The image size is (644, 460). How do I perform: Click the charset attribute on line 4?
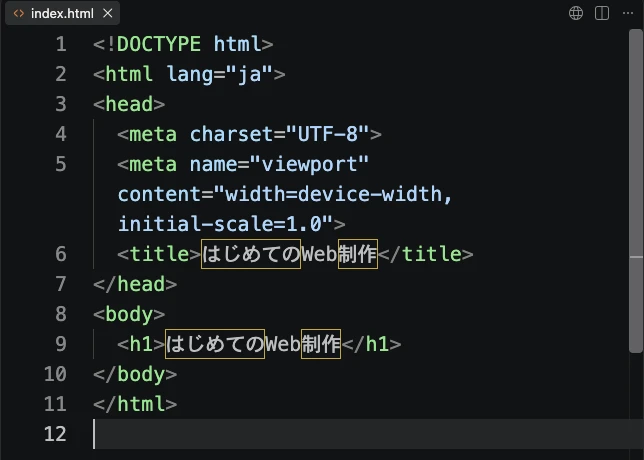coord(237,134)
